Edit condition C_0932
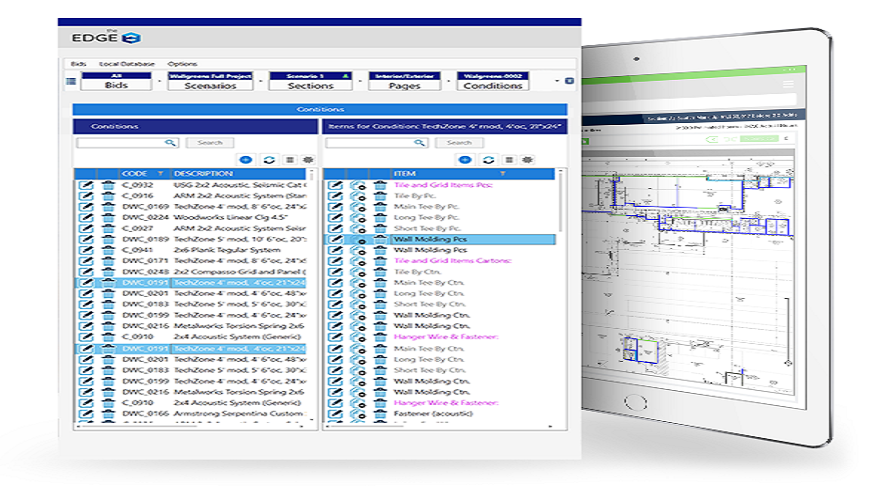Screen dimensions: 890x500 pos(86,185)
